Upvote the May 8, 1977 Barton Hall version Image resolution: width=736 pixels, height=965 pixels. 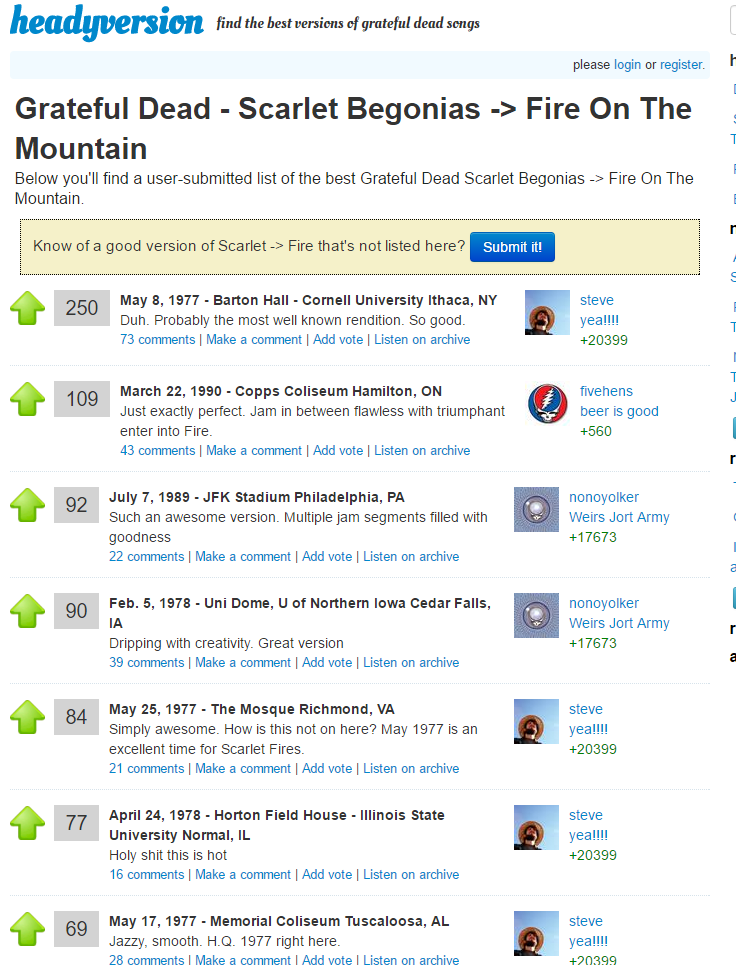28,308
